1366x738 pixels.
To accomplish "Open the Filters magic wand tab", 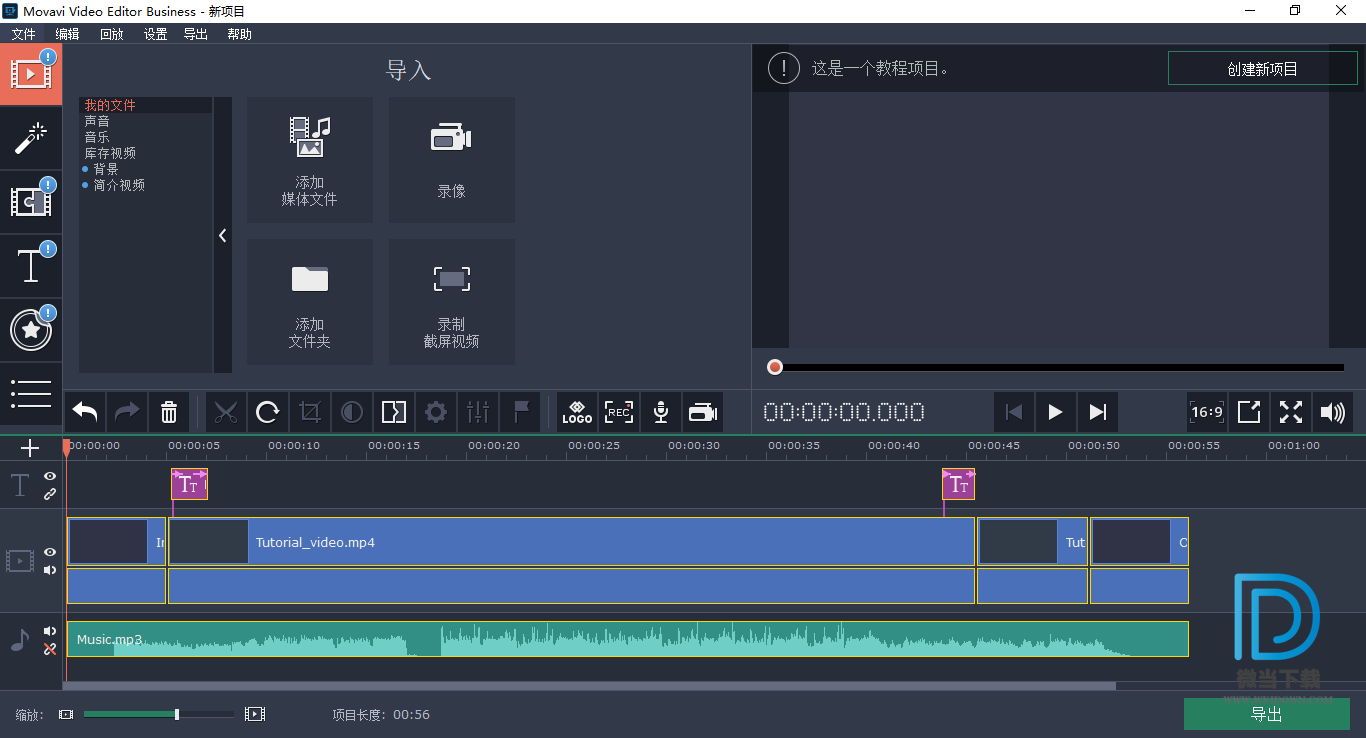I will point(31,139).
